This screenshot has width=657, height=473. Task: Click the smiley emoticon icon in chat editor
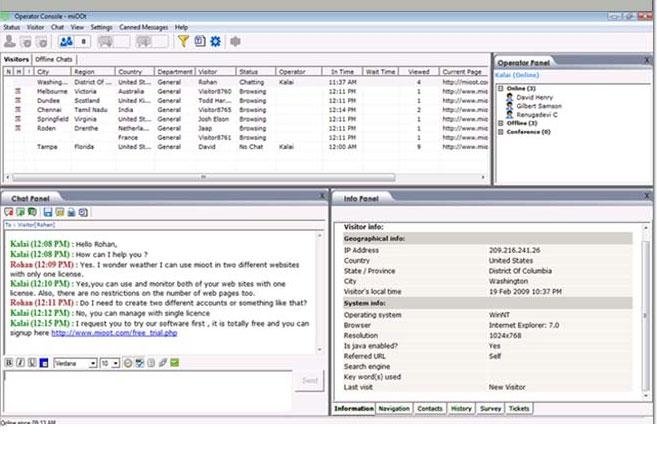[x=129, y=362]
